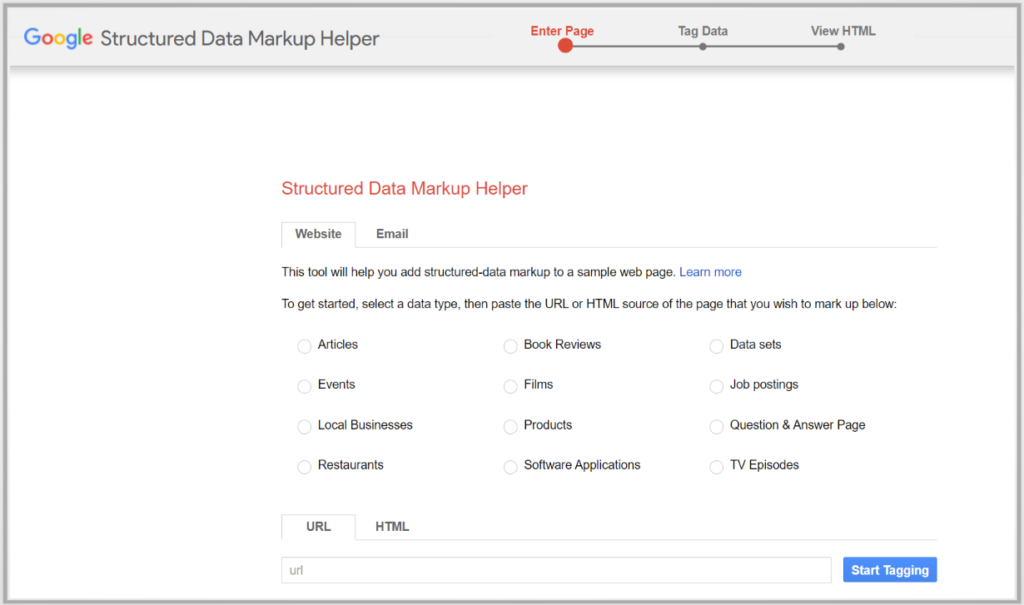
Task: Click the red Enter Page step marker
Action: coord(565,45)
